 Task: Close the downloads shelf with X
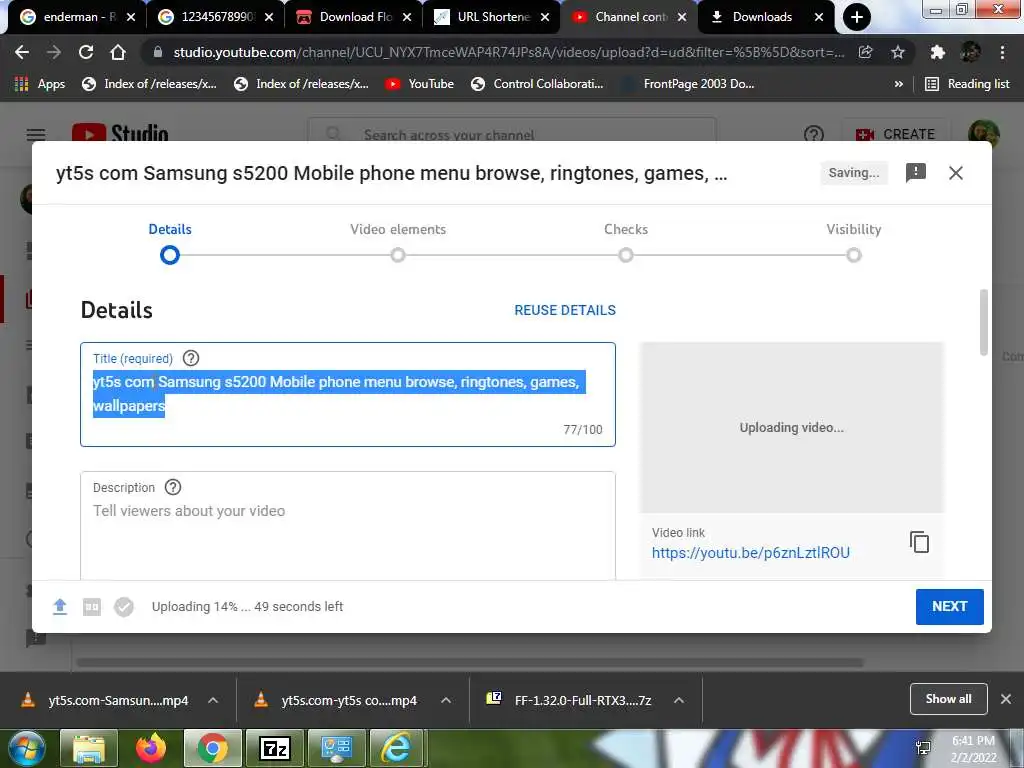tap(1006, 699)
